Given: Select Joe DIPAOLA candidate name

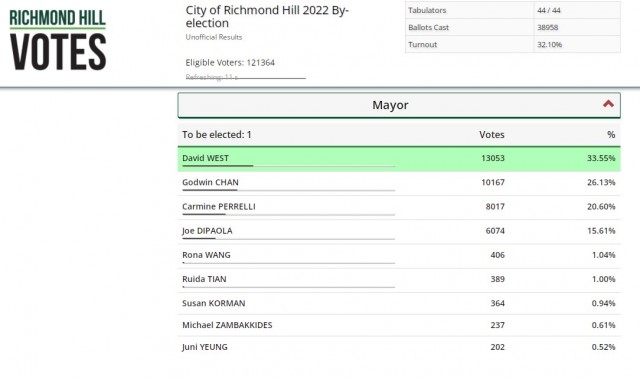Looking at the screenshot, I should click(x=207, y=231).
